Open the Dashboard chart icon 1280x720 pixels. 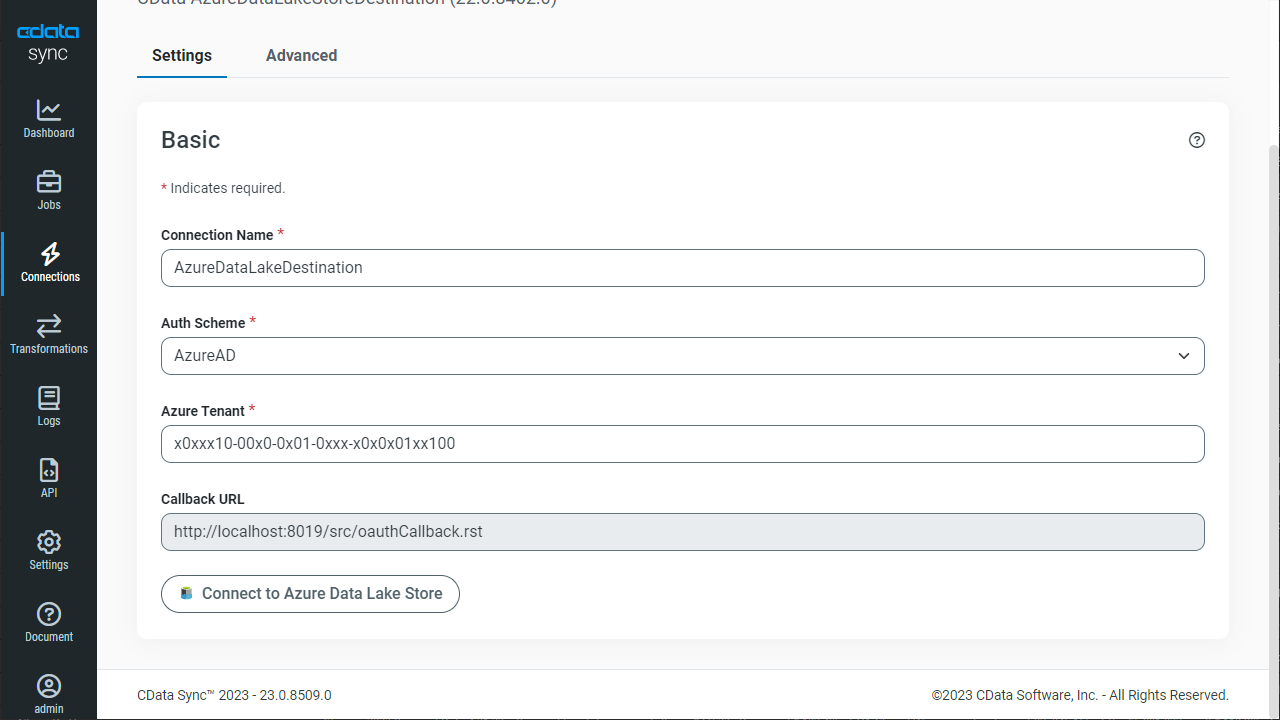[x=48, y=110]
